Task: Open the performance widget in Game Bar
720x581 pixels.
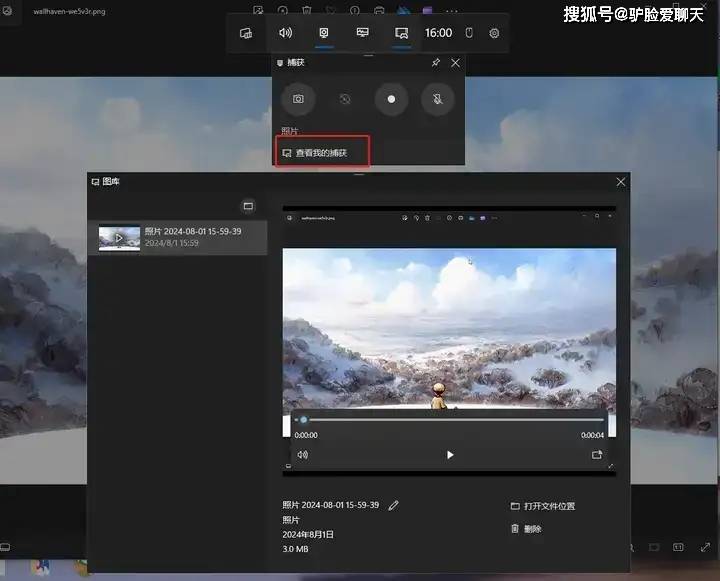Action: click(362, 33)
